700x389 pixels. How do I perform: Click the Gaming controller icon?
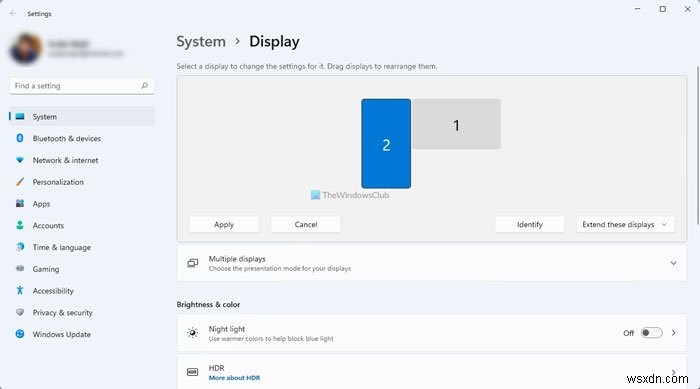coord(20,268)
